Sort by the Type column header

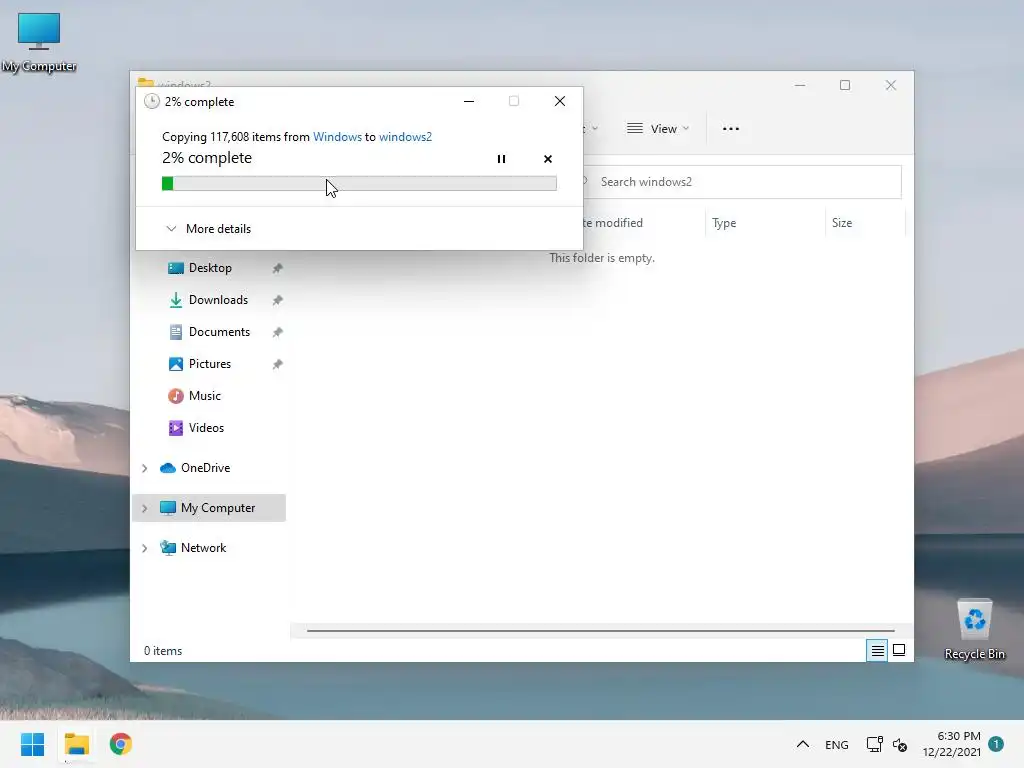pyautogui.click(x=724, y=223)
